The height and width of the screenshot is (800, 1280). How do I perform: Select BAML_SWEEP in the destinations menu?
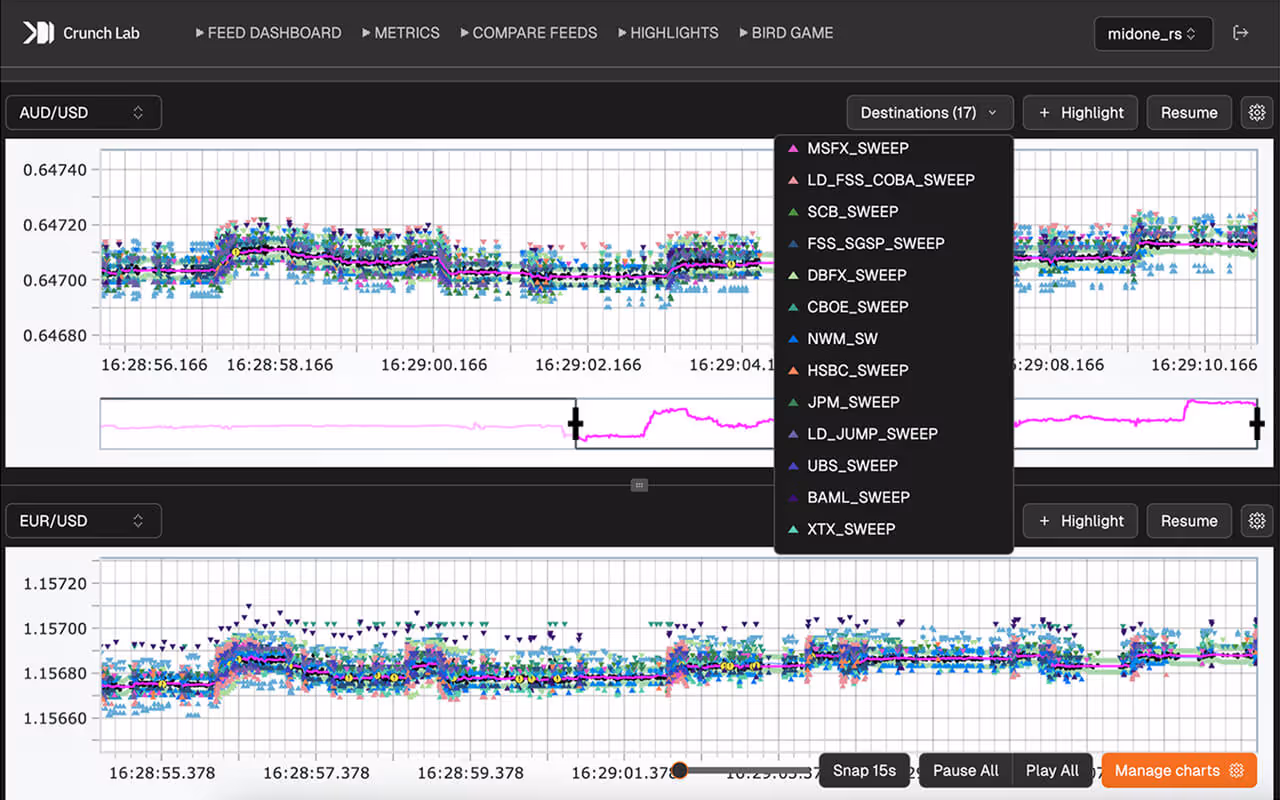894,497
